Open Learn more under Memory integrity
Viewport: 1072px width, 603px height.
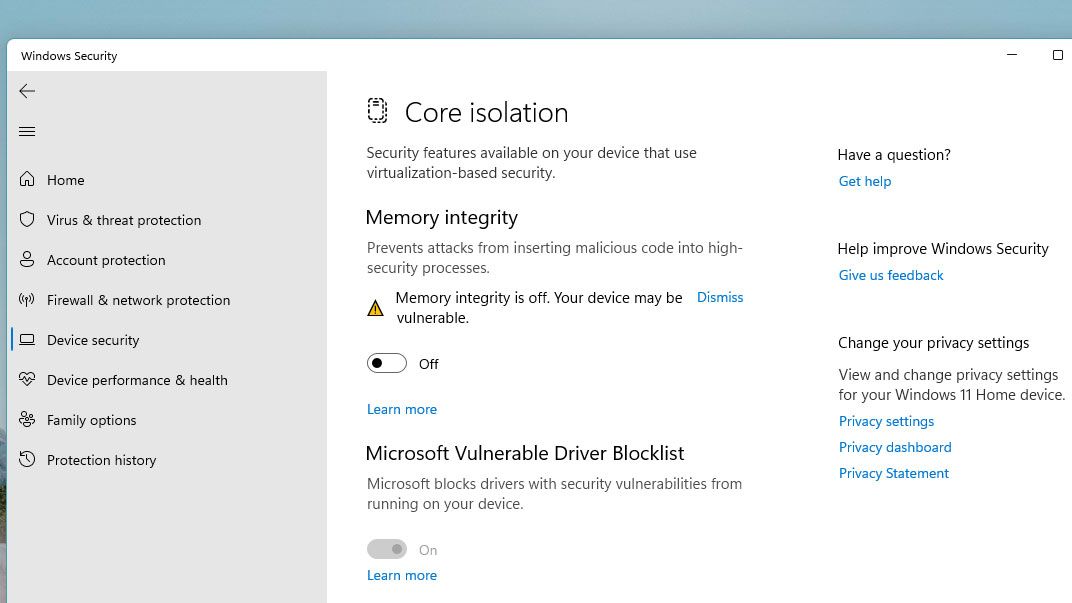coord(401,409)
